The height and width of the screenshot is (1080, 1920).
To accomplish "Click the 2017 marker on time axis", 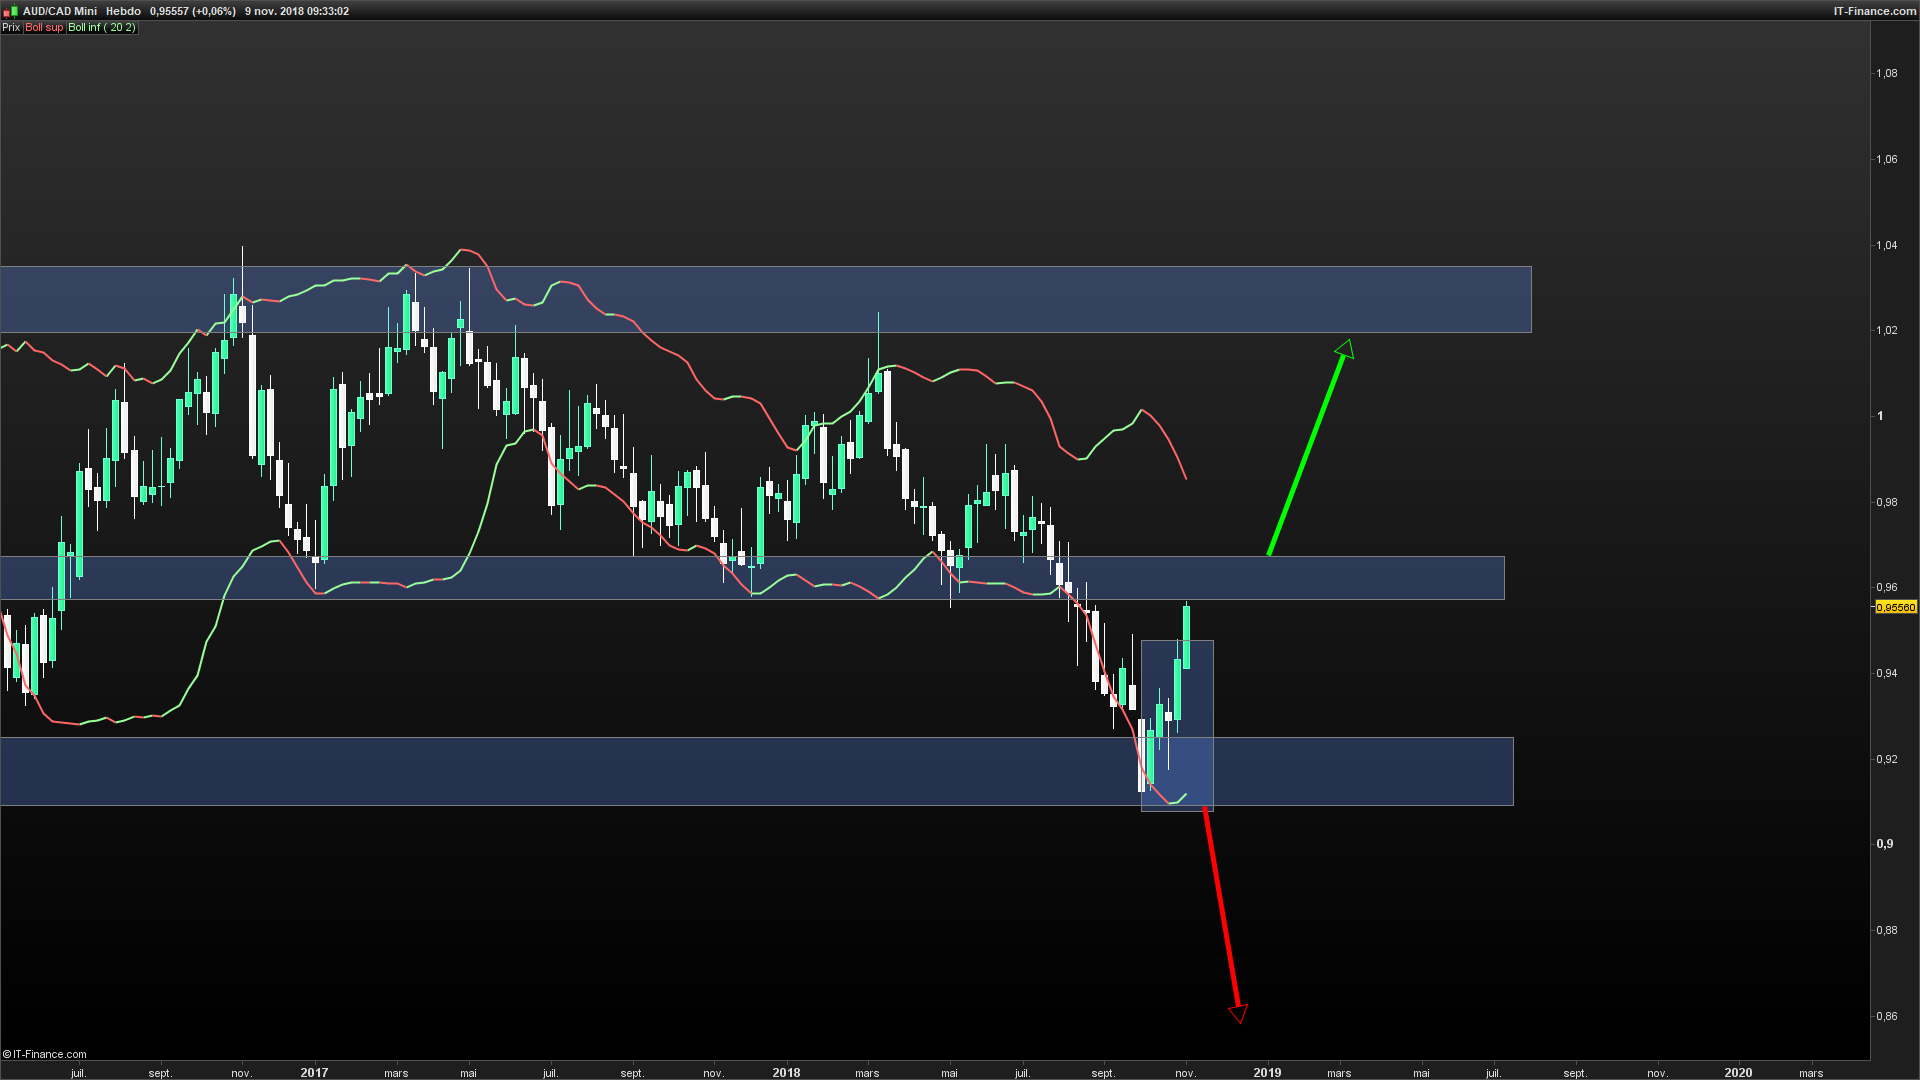I will pyautogui.click(x=314, y=1072).
